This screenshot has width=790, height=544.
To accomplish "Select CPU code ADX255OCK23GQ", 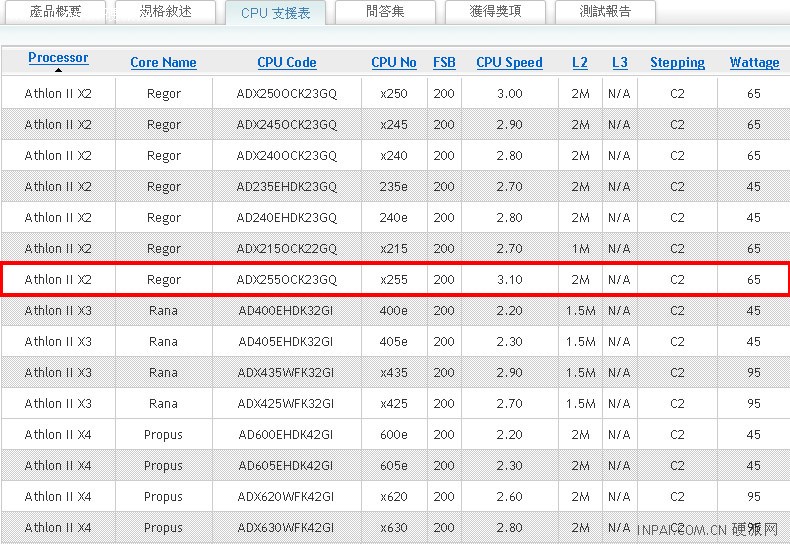I will pyautogui.click(x=287, y=280).
